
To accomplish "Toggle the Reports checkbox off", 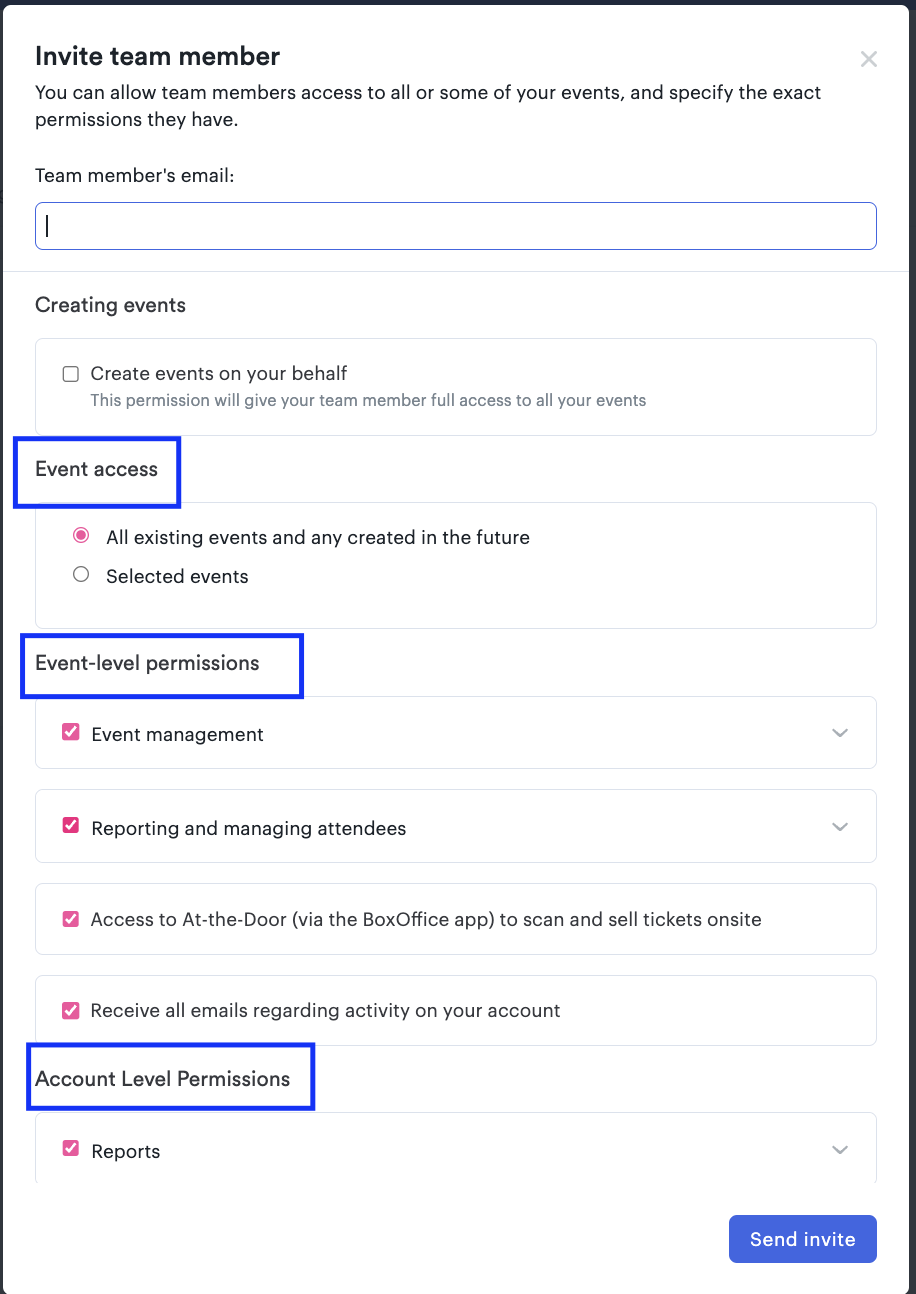I will (70, 1149).
